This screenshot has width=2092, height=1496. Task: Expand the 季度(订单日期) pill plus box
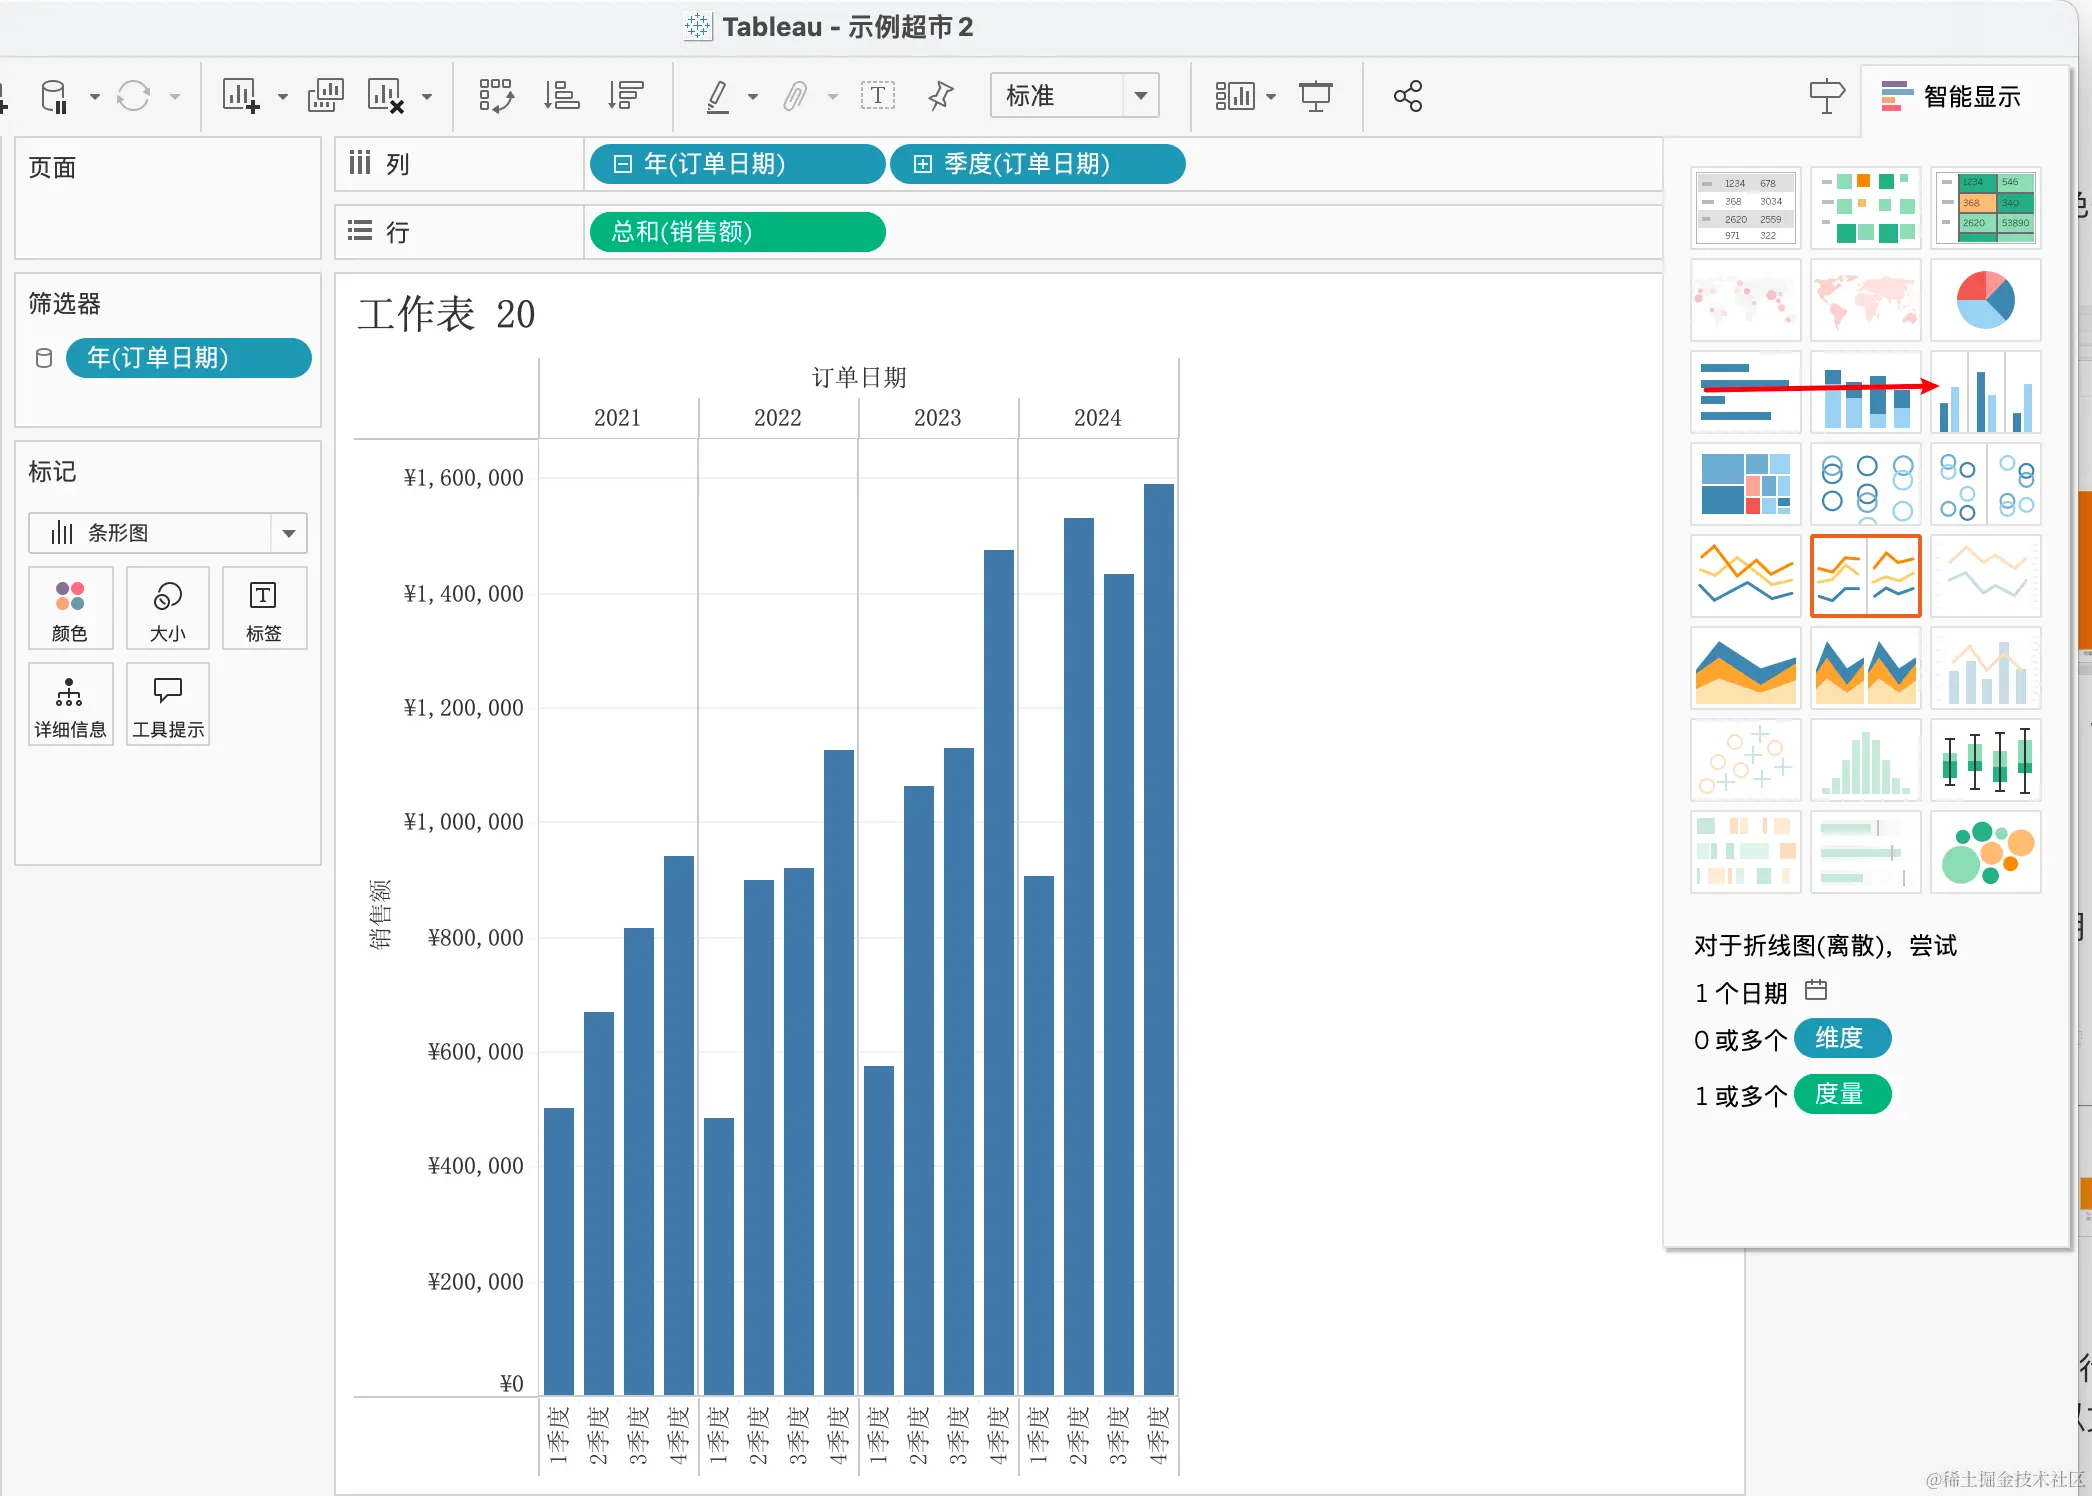point(922,164)
